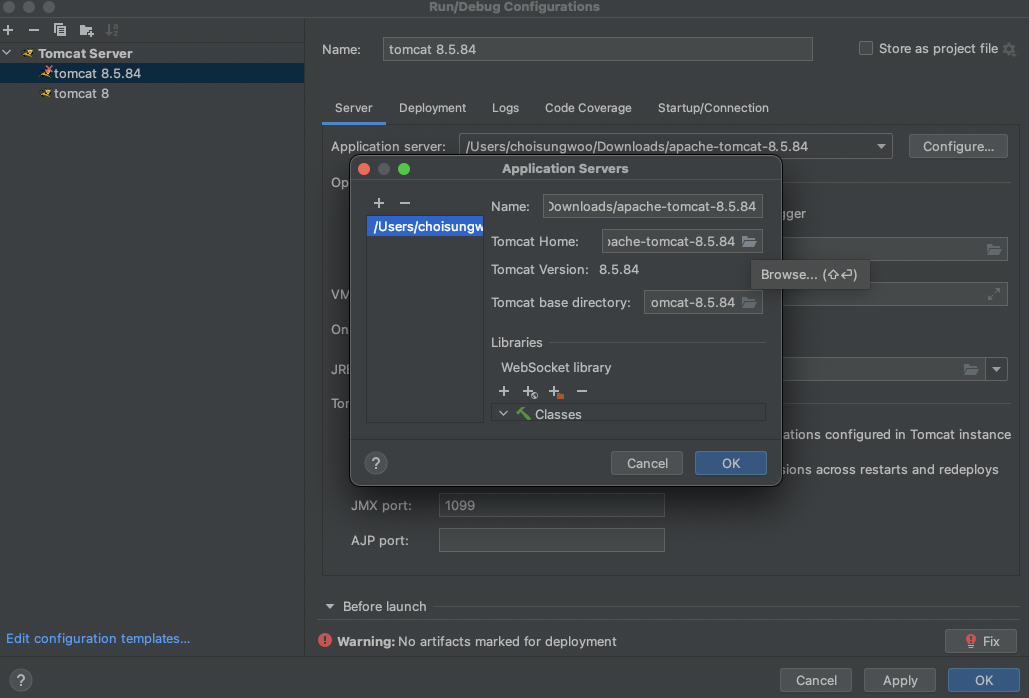The height and width of the screenshot is (698, 1029).
Task: Click Cancel in Run/Debug Configurations window
Action: (x=816, y=680)
